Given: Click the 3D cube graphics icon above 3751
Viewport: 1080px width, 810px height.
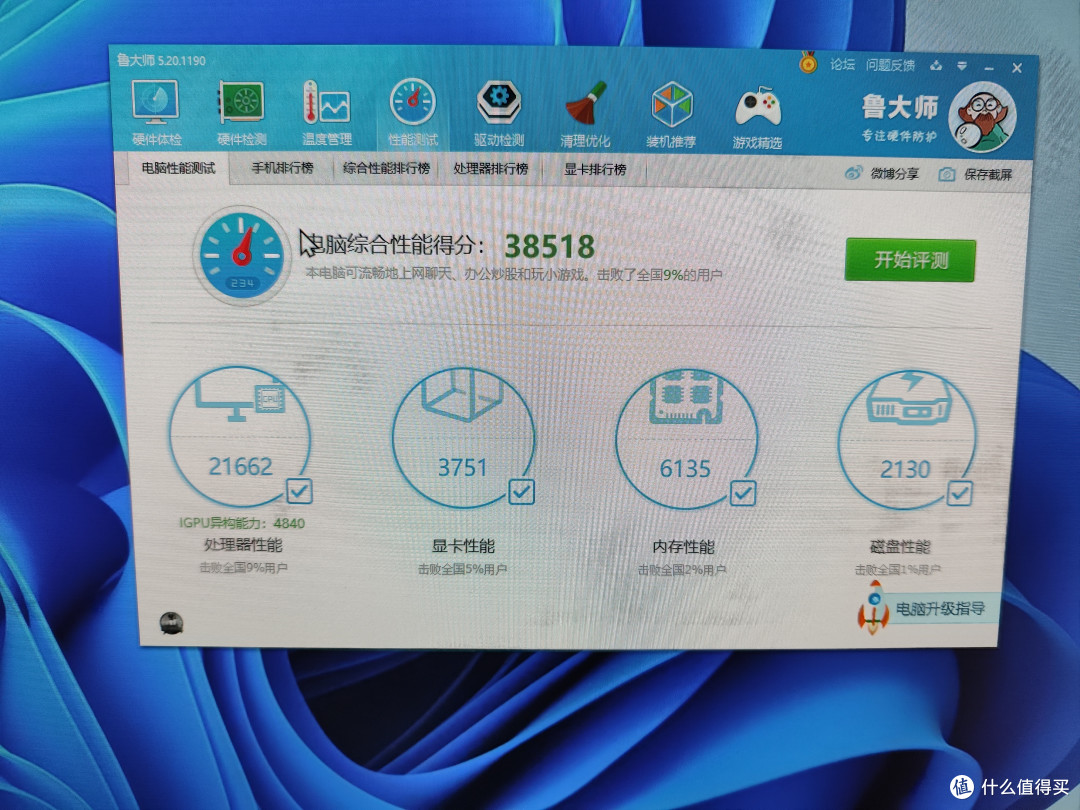Looking at the screenshot, I should tap(462, 395).
